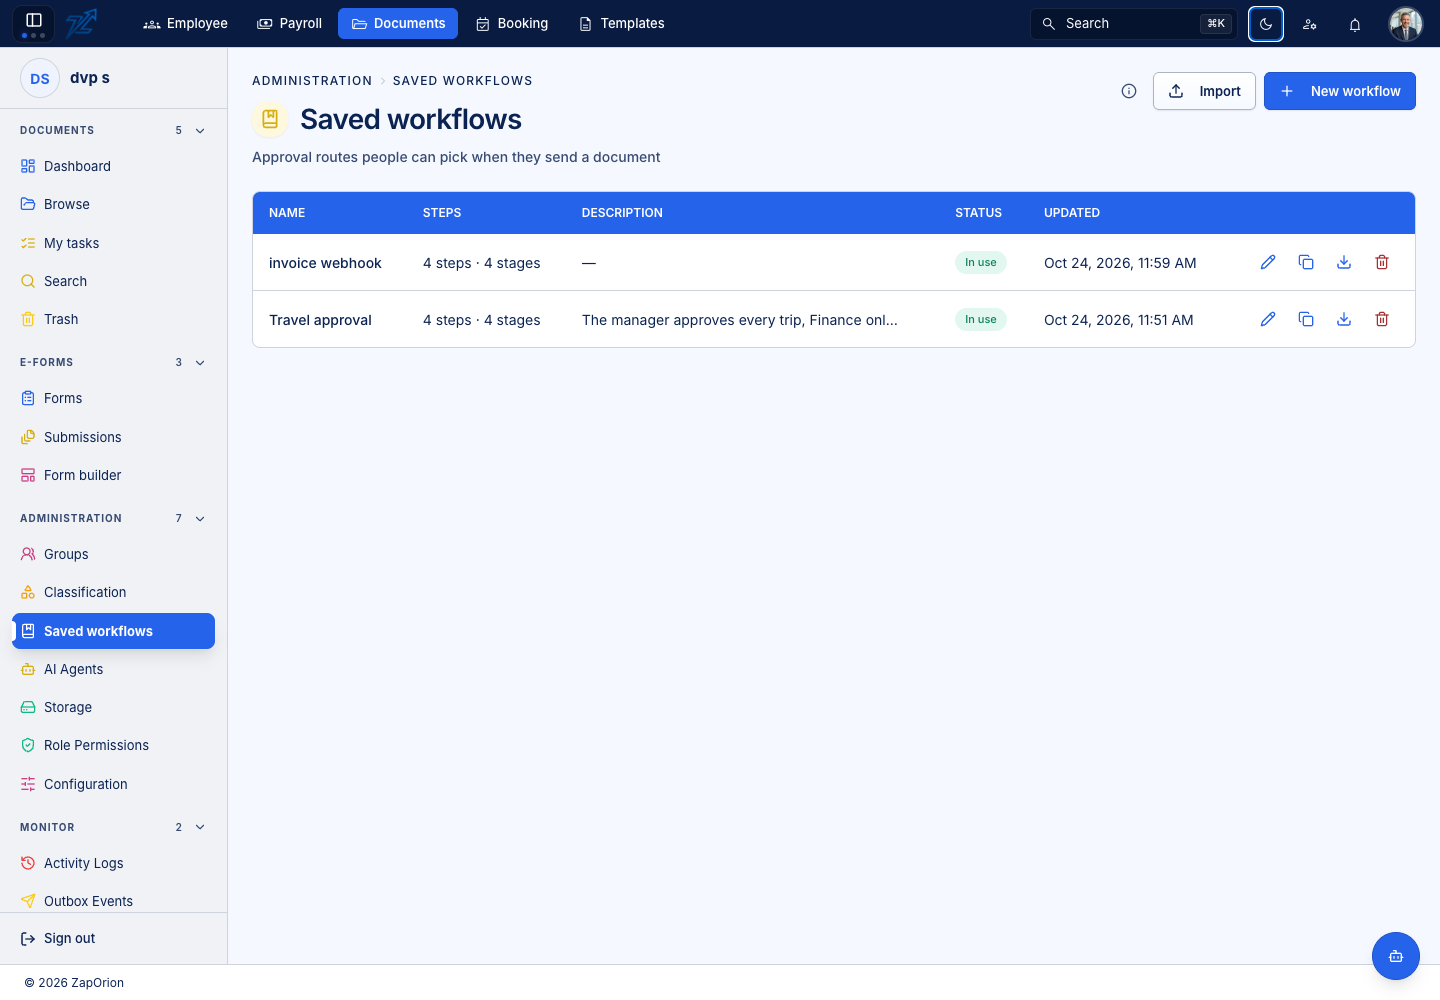Viewport: 1440px width, 1000px height.
Task: Export the invoice webhook workflow
Action: [x=1344, y=262]
